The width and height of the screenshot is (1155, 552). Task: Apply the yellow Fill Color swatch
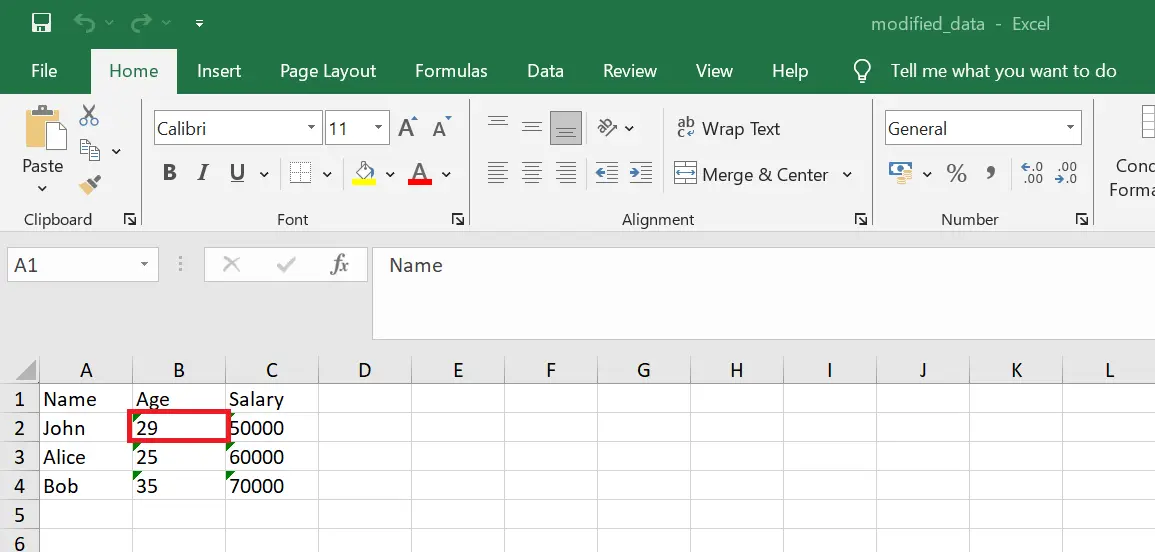pyautogui.click(x=364, y=174)
